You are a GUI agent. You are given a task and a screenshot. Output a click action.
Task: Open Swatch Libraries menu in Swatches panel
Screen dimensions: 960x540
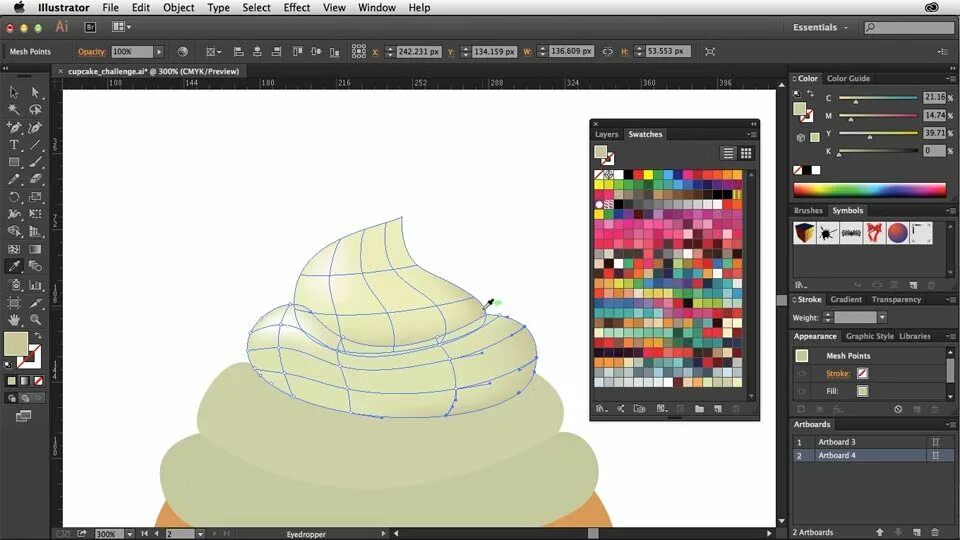601,408
